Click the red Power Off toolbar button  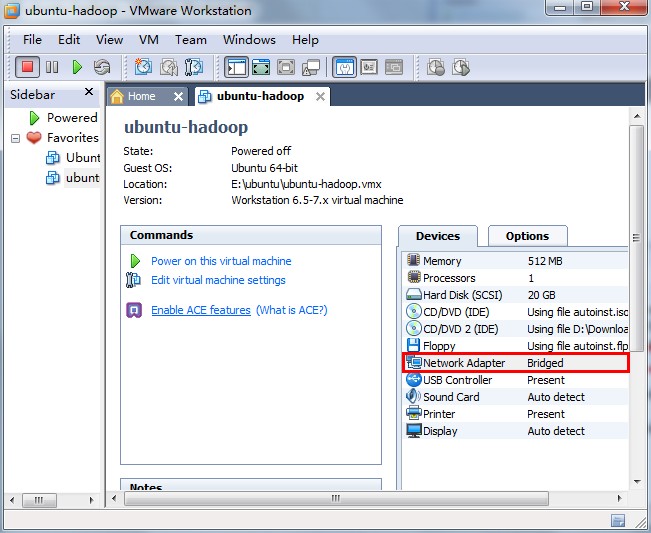pyautogui.click(x=27, y=67)
